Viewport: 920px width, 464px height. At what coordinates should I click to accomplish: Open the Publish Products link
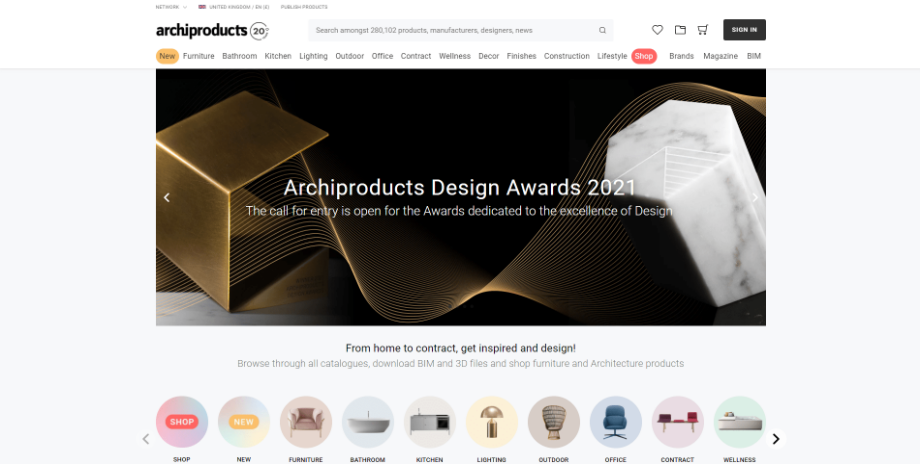[x=304, y=7]
